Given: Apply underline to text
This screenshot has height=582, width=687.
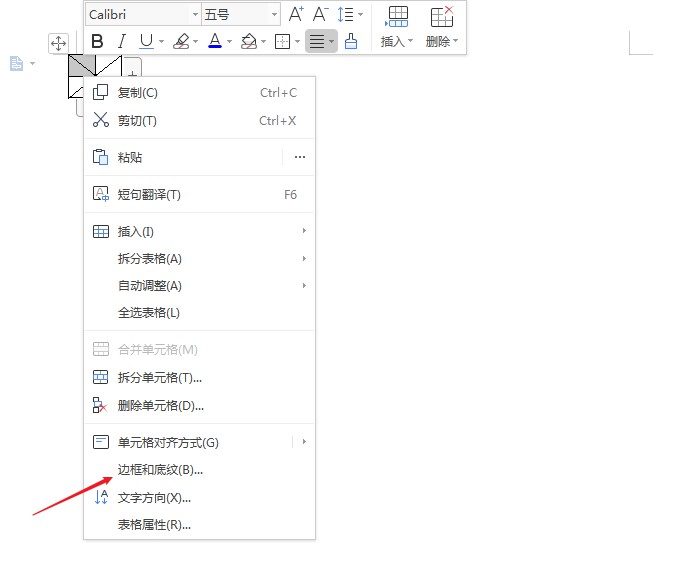Looking at the screenshot, I should 146,42.
